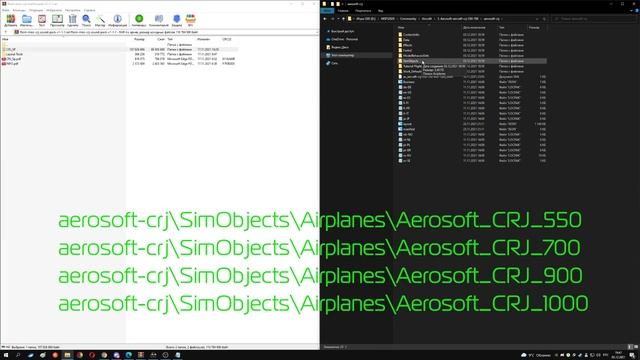The width and height of the screenshot is (640, 360).
Task: Select the last PDF file row in WinRAR
Action: (x=119, y=64)
